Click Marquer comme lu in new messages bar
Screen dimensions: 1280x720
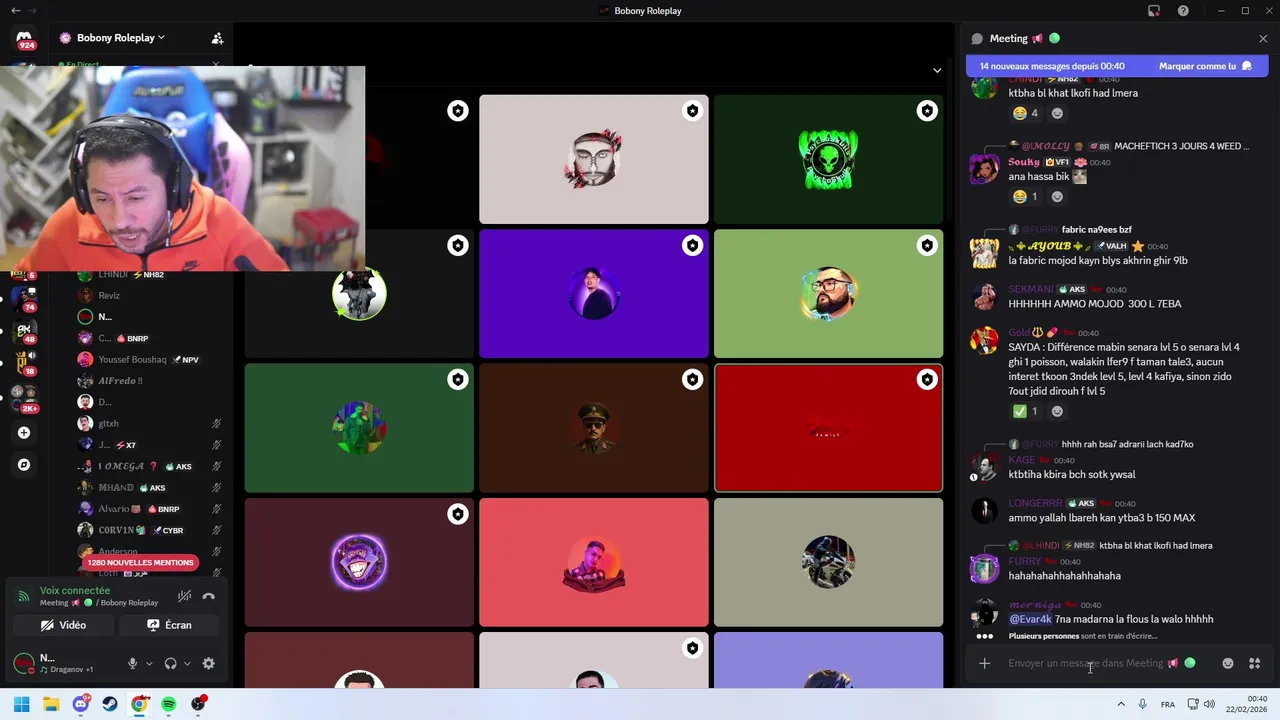1206,66
